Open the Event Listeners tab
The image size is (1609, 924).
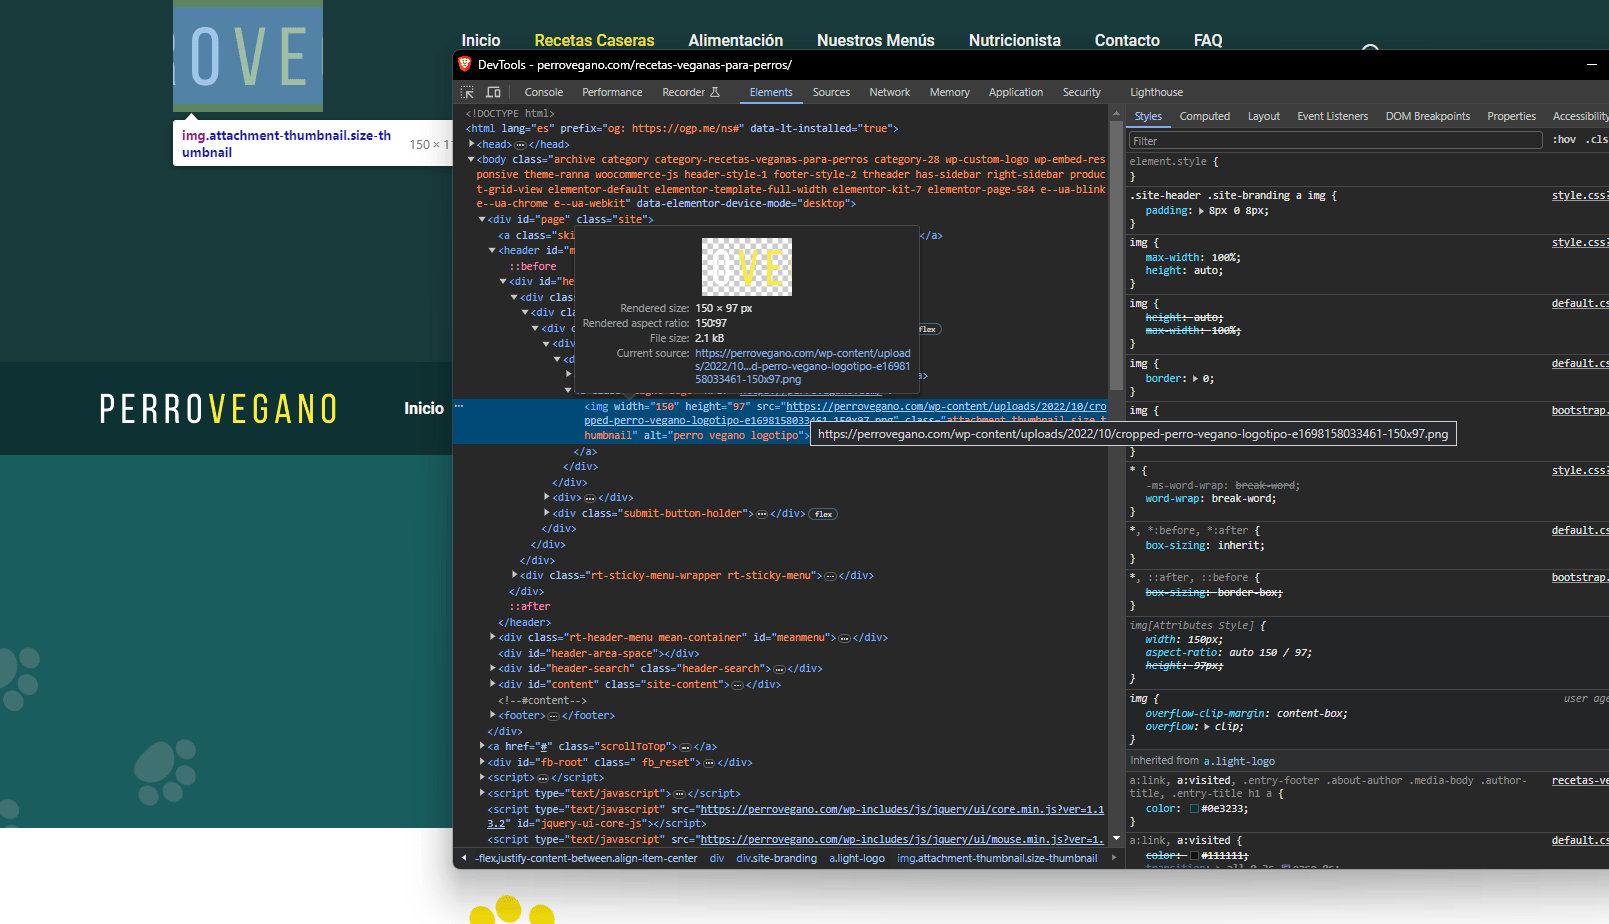tap(1332, 116)
